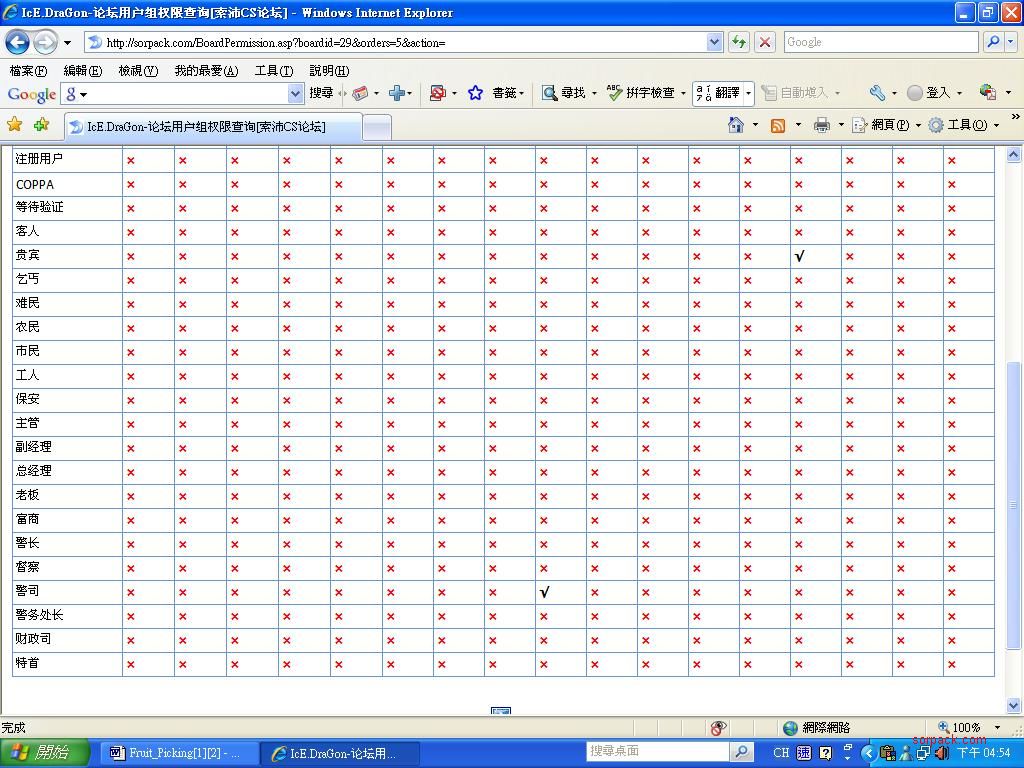1024x768 pixels.
Task: Open the zoom level 100% dropdown
Action: 997,728
